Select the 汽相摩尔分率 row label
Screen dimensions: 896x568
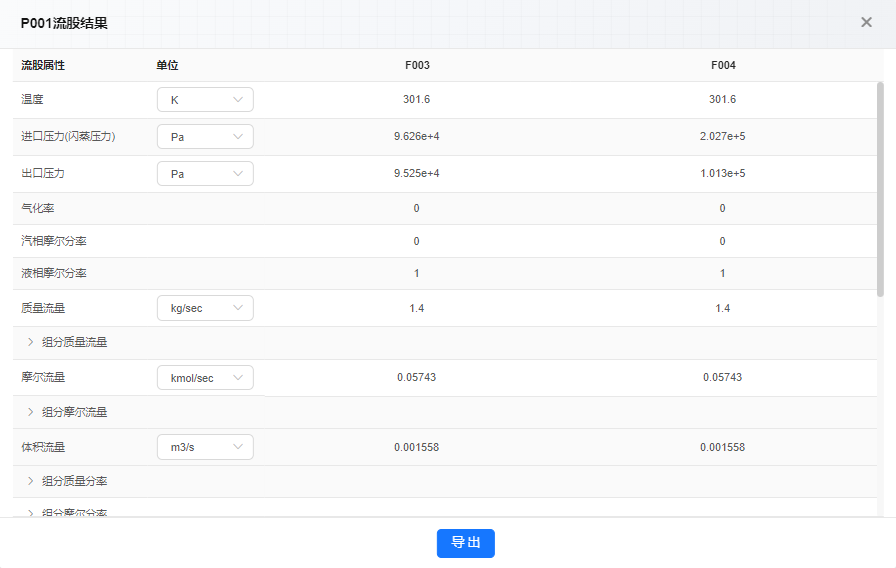tap(54, 241)
